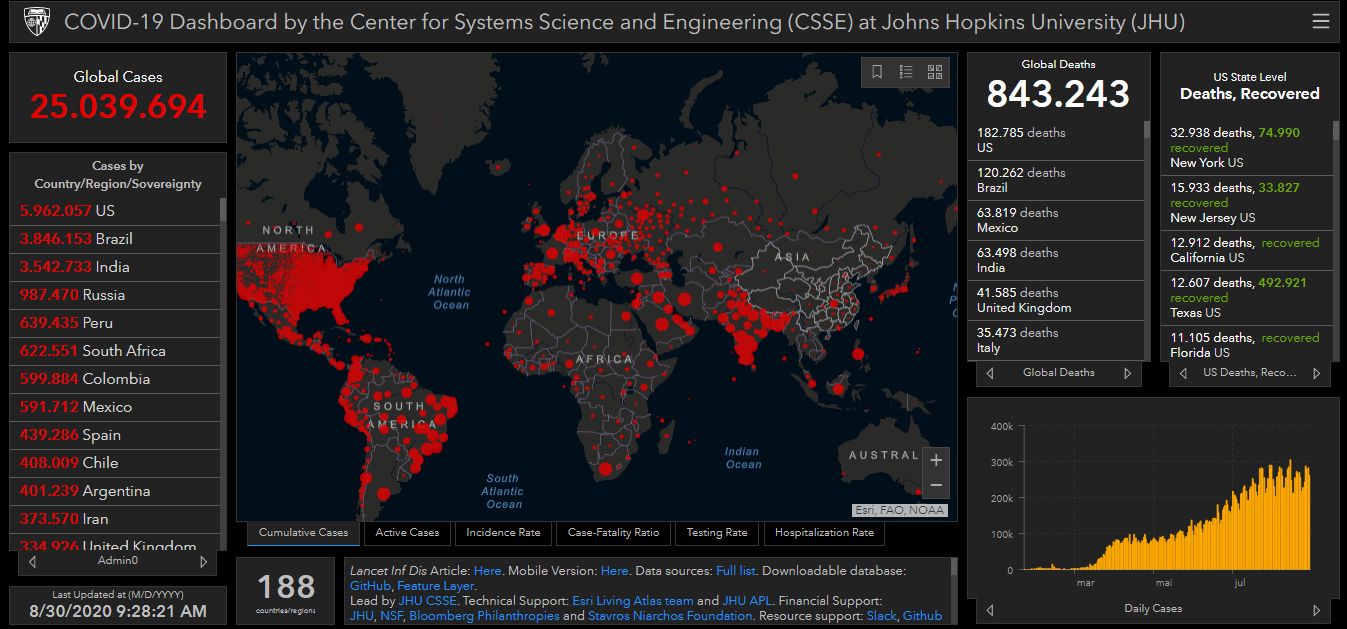Switch to the Incidence Rate tab

tap(503, 533)
